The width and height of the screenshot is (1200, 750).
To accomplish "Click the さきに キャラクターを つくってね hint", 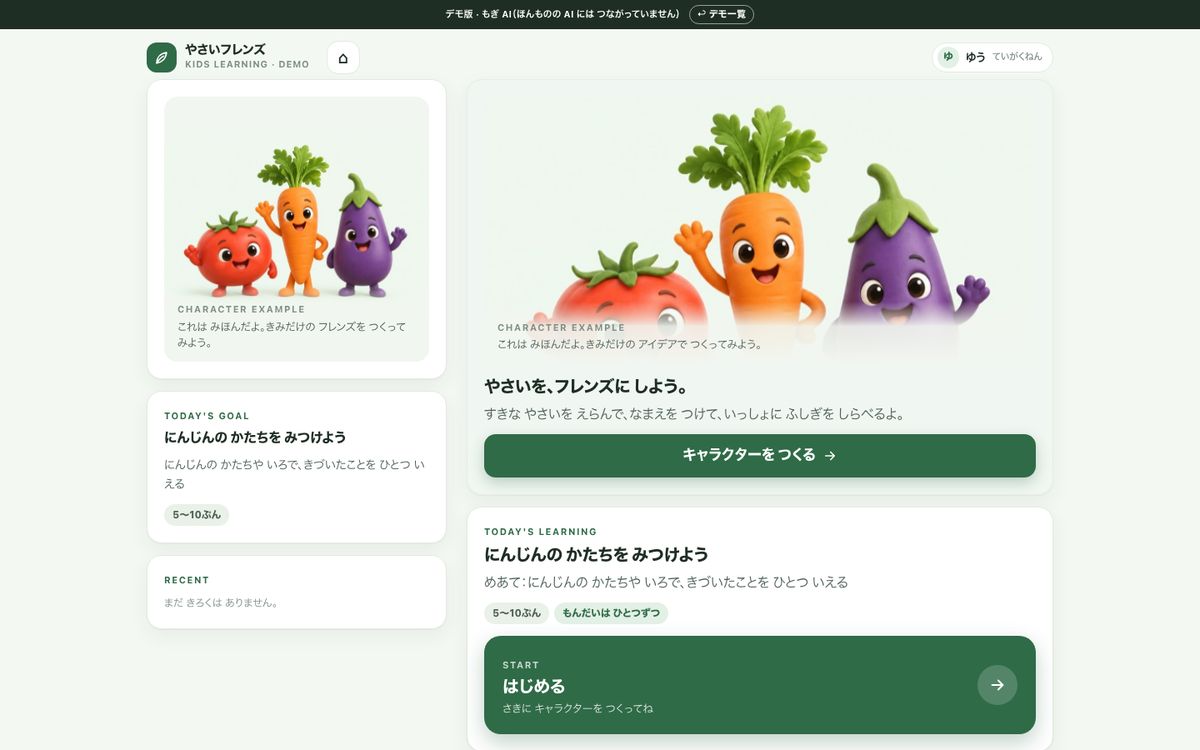I will [578, 708].
